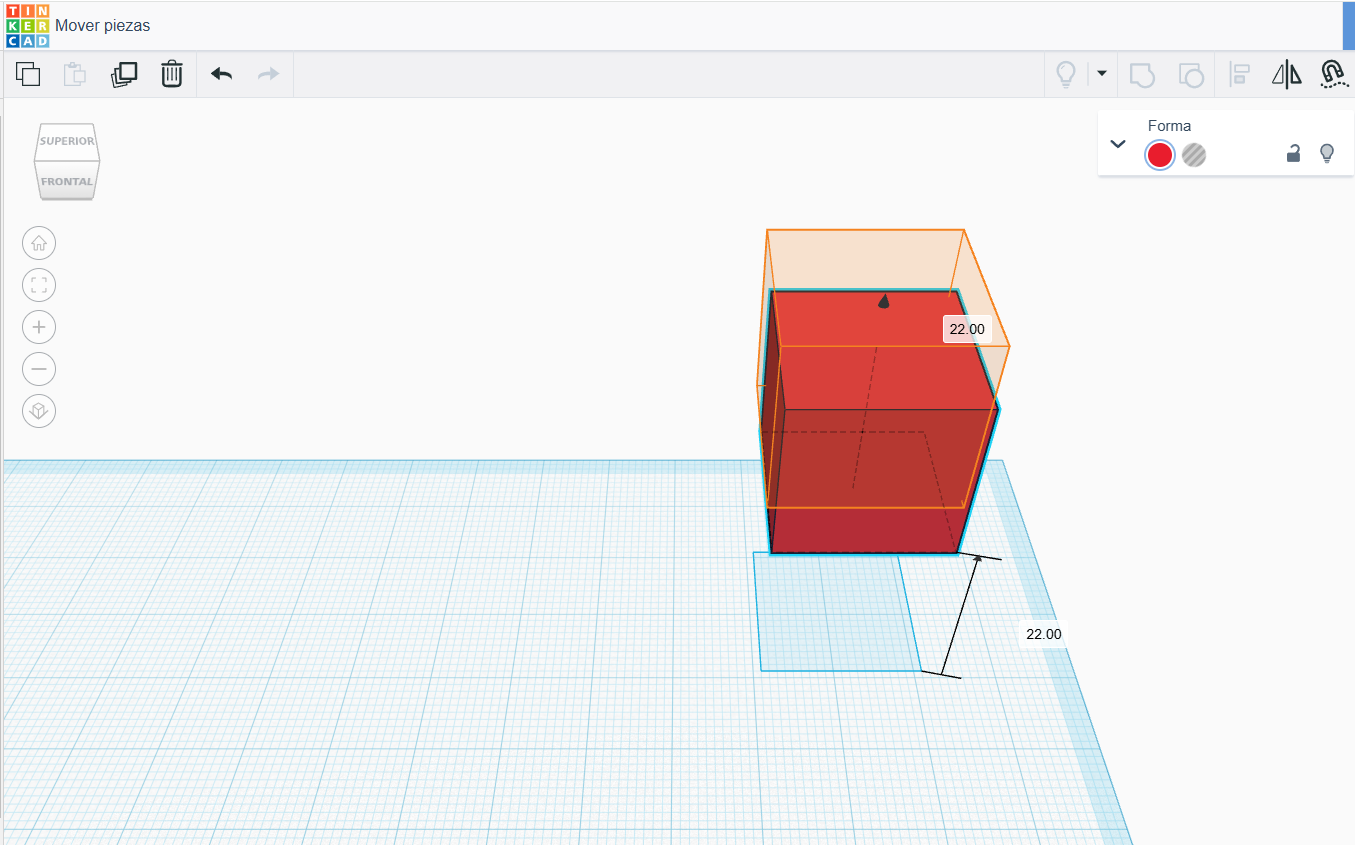1355x845 pixels.
Task: Open the show-all dropdown arrow
Action: (1102, 74)
